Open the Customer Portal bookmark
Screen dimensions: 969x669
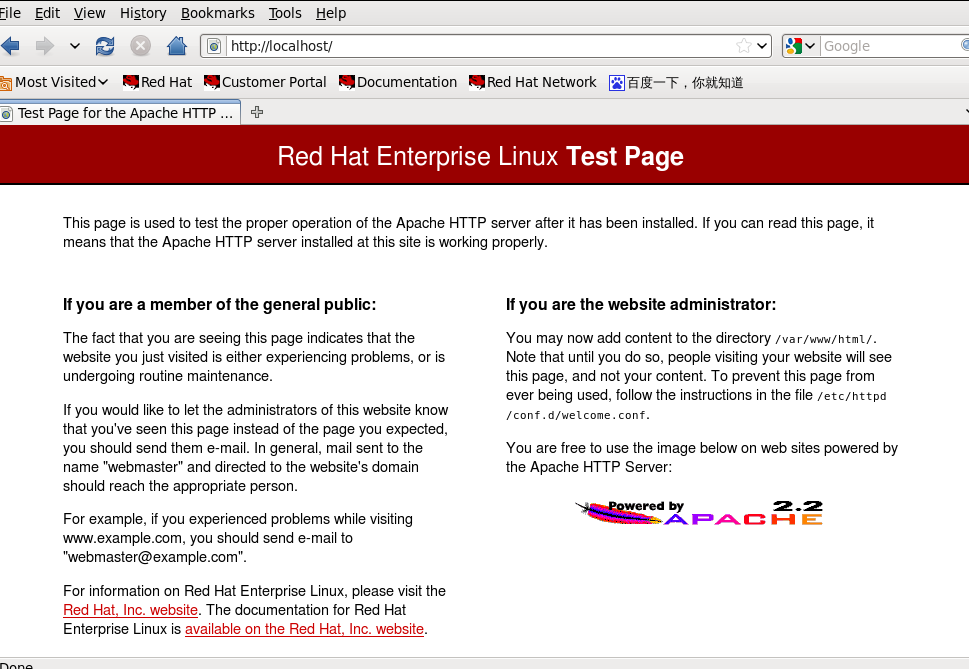coord(265,82)
